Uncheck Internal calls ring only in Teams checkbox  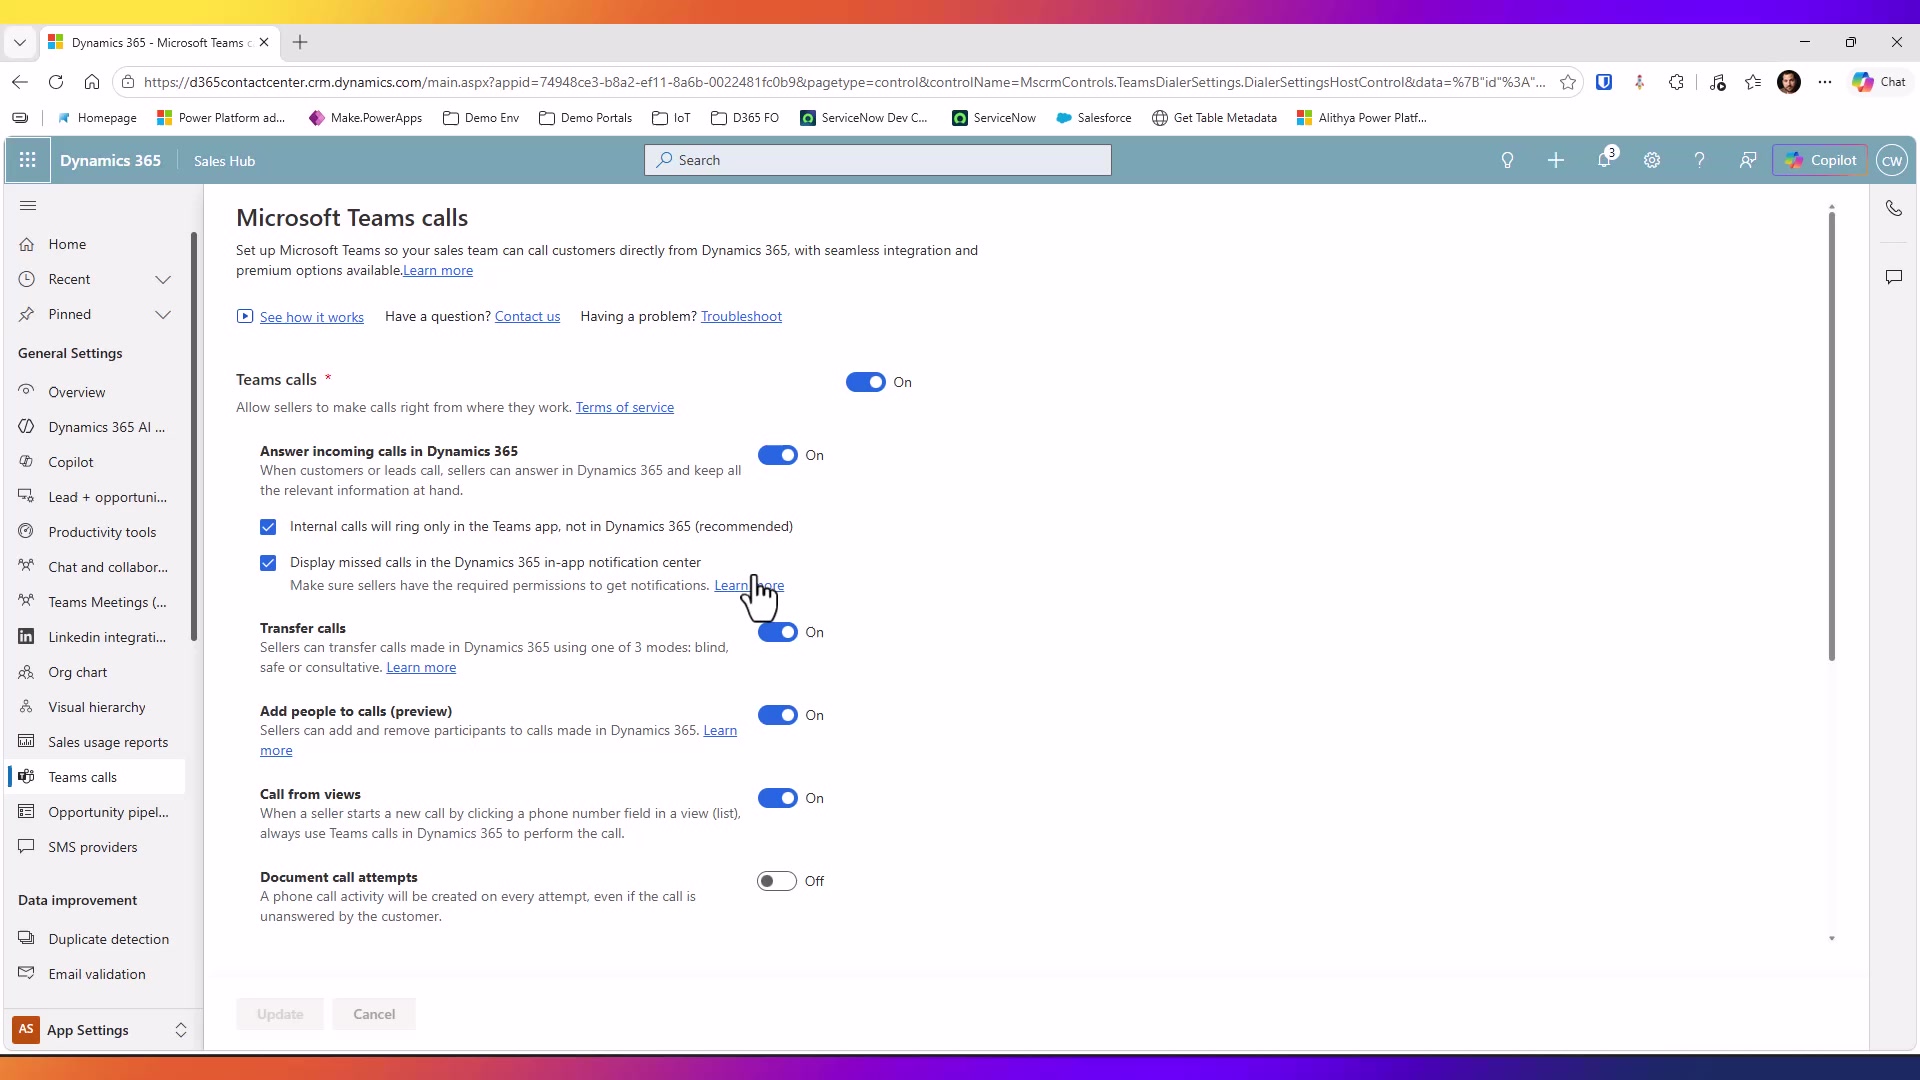268,527
